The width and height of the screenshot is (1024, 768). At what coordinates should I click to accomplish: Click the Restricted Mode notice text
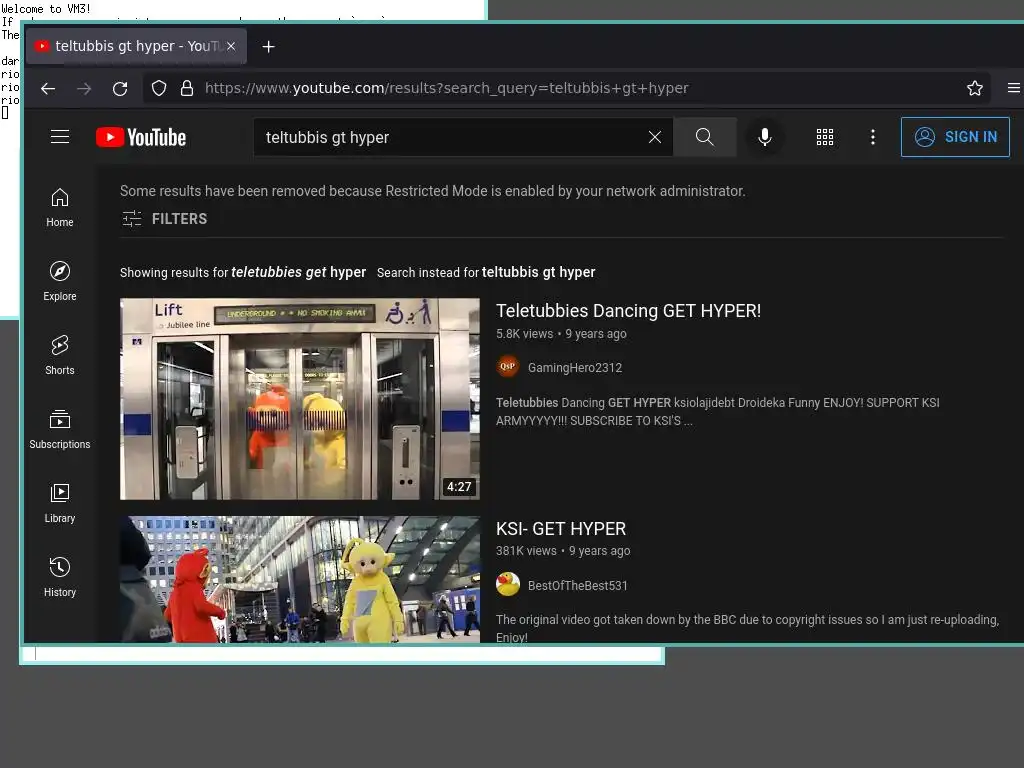click(432, 191)
